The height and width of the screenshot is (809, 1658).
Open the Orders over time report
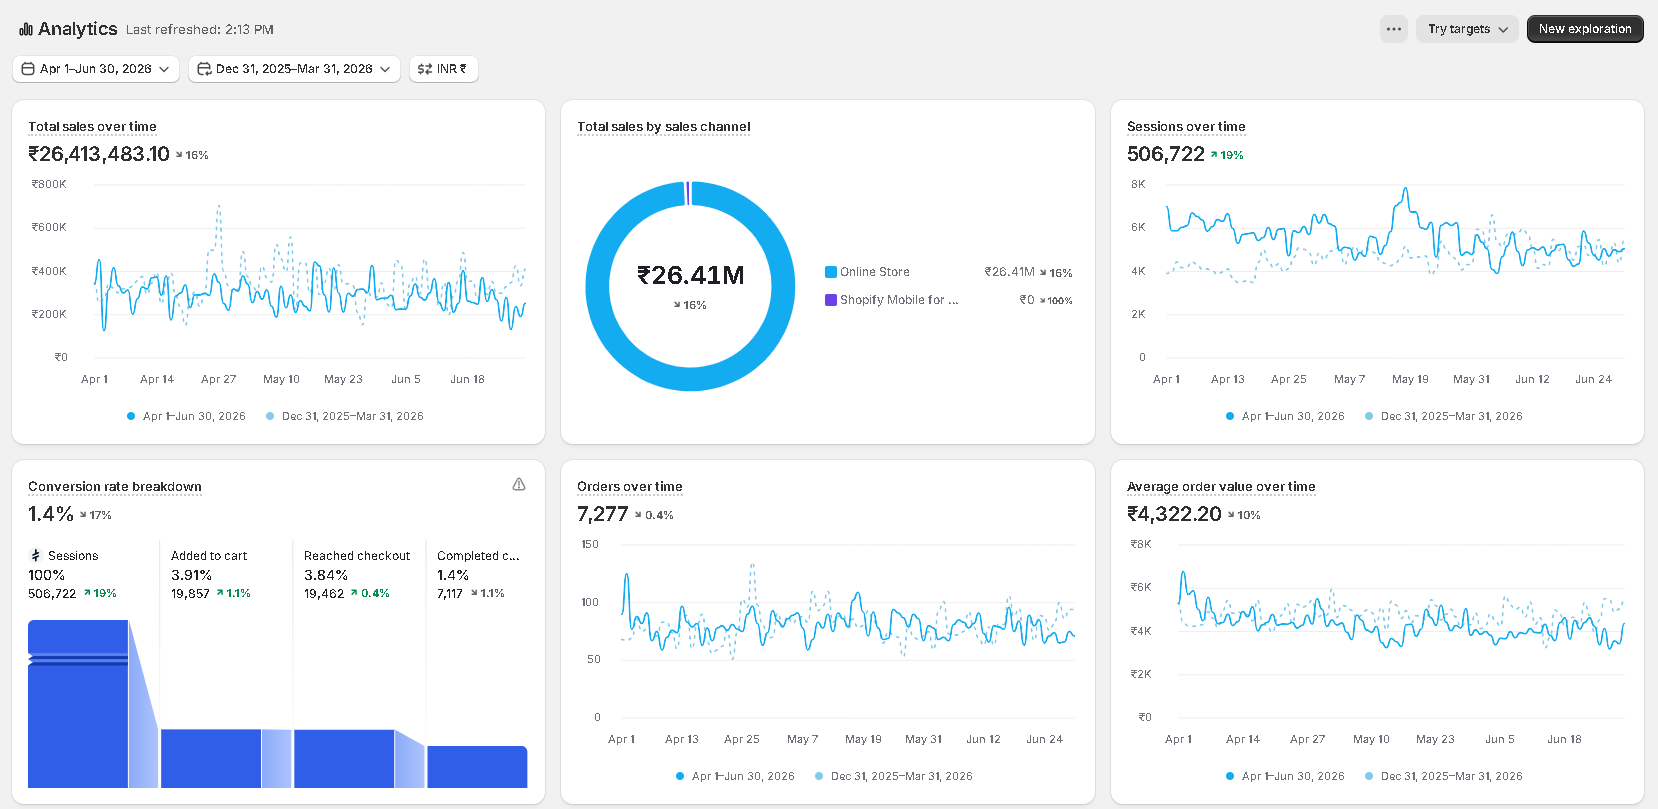pos(630,487)
